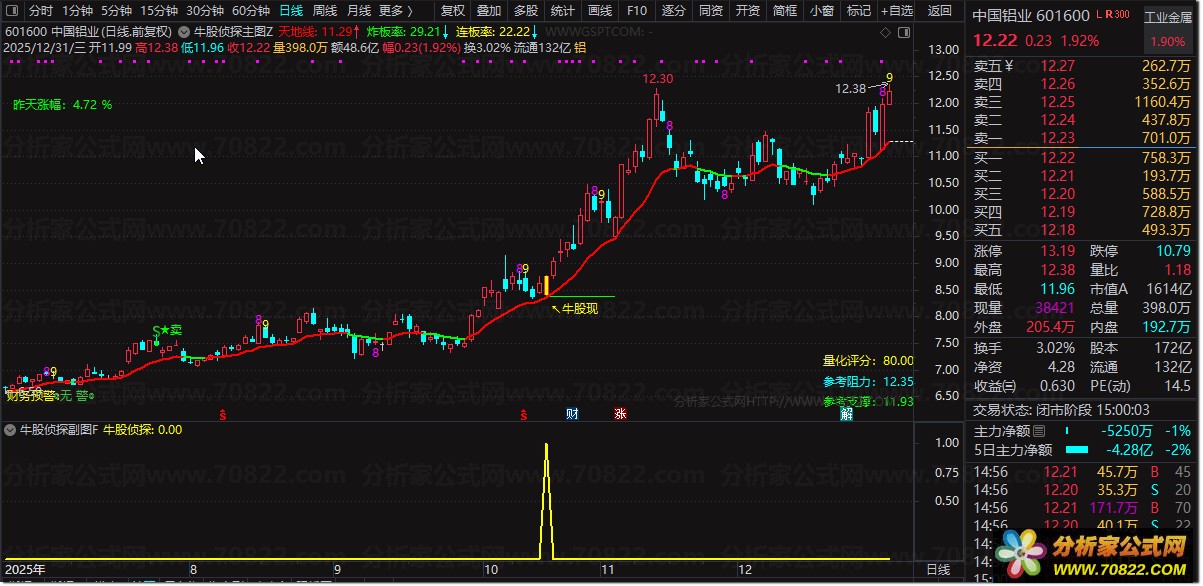Select the 周线 weekly tab
The width and height of the screenshot is (1203, 586).
coord(325,11)
